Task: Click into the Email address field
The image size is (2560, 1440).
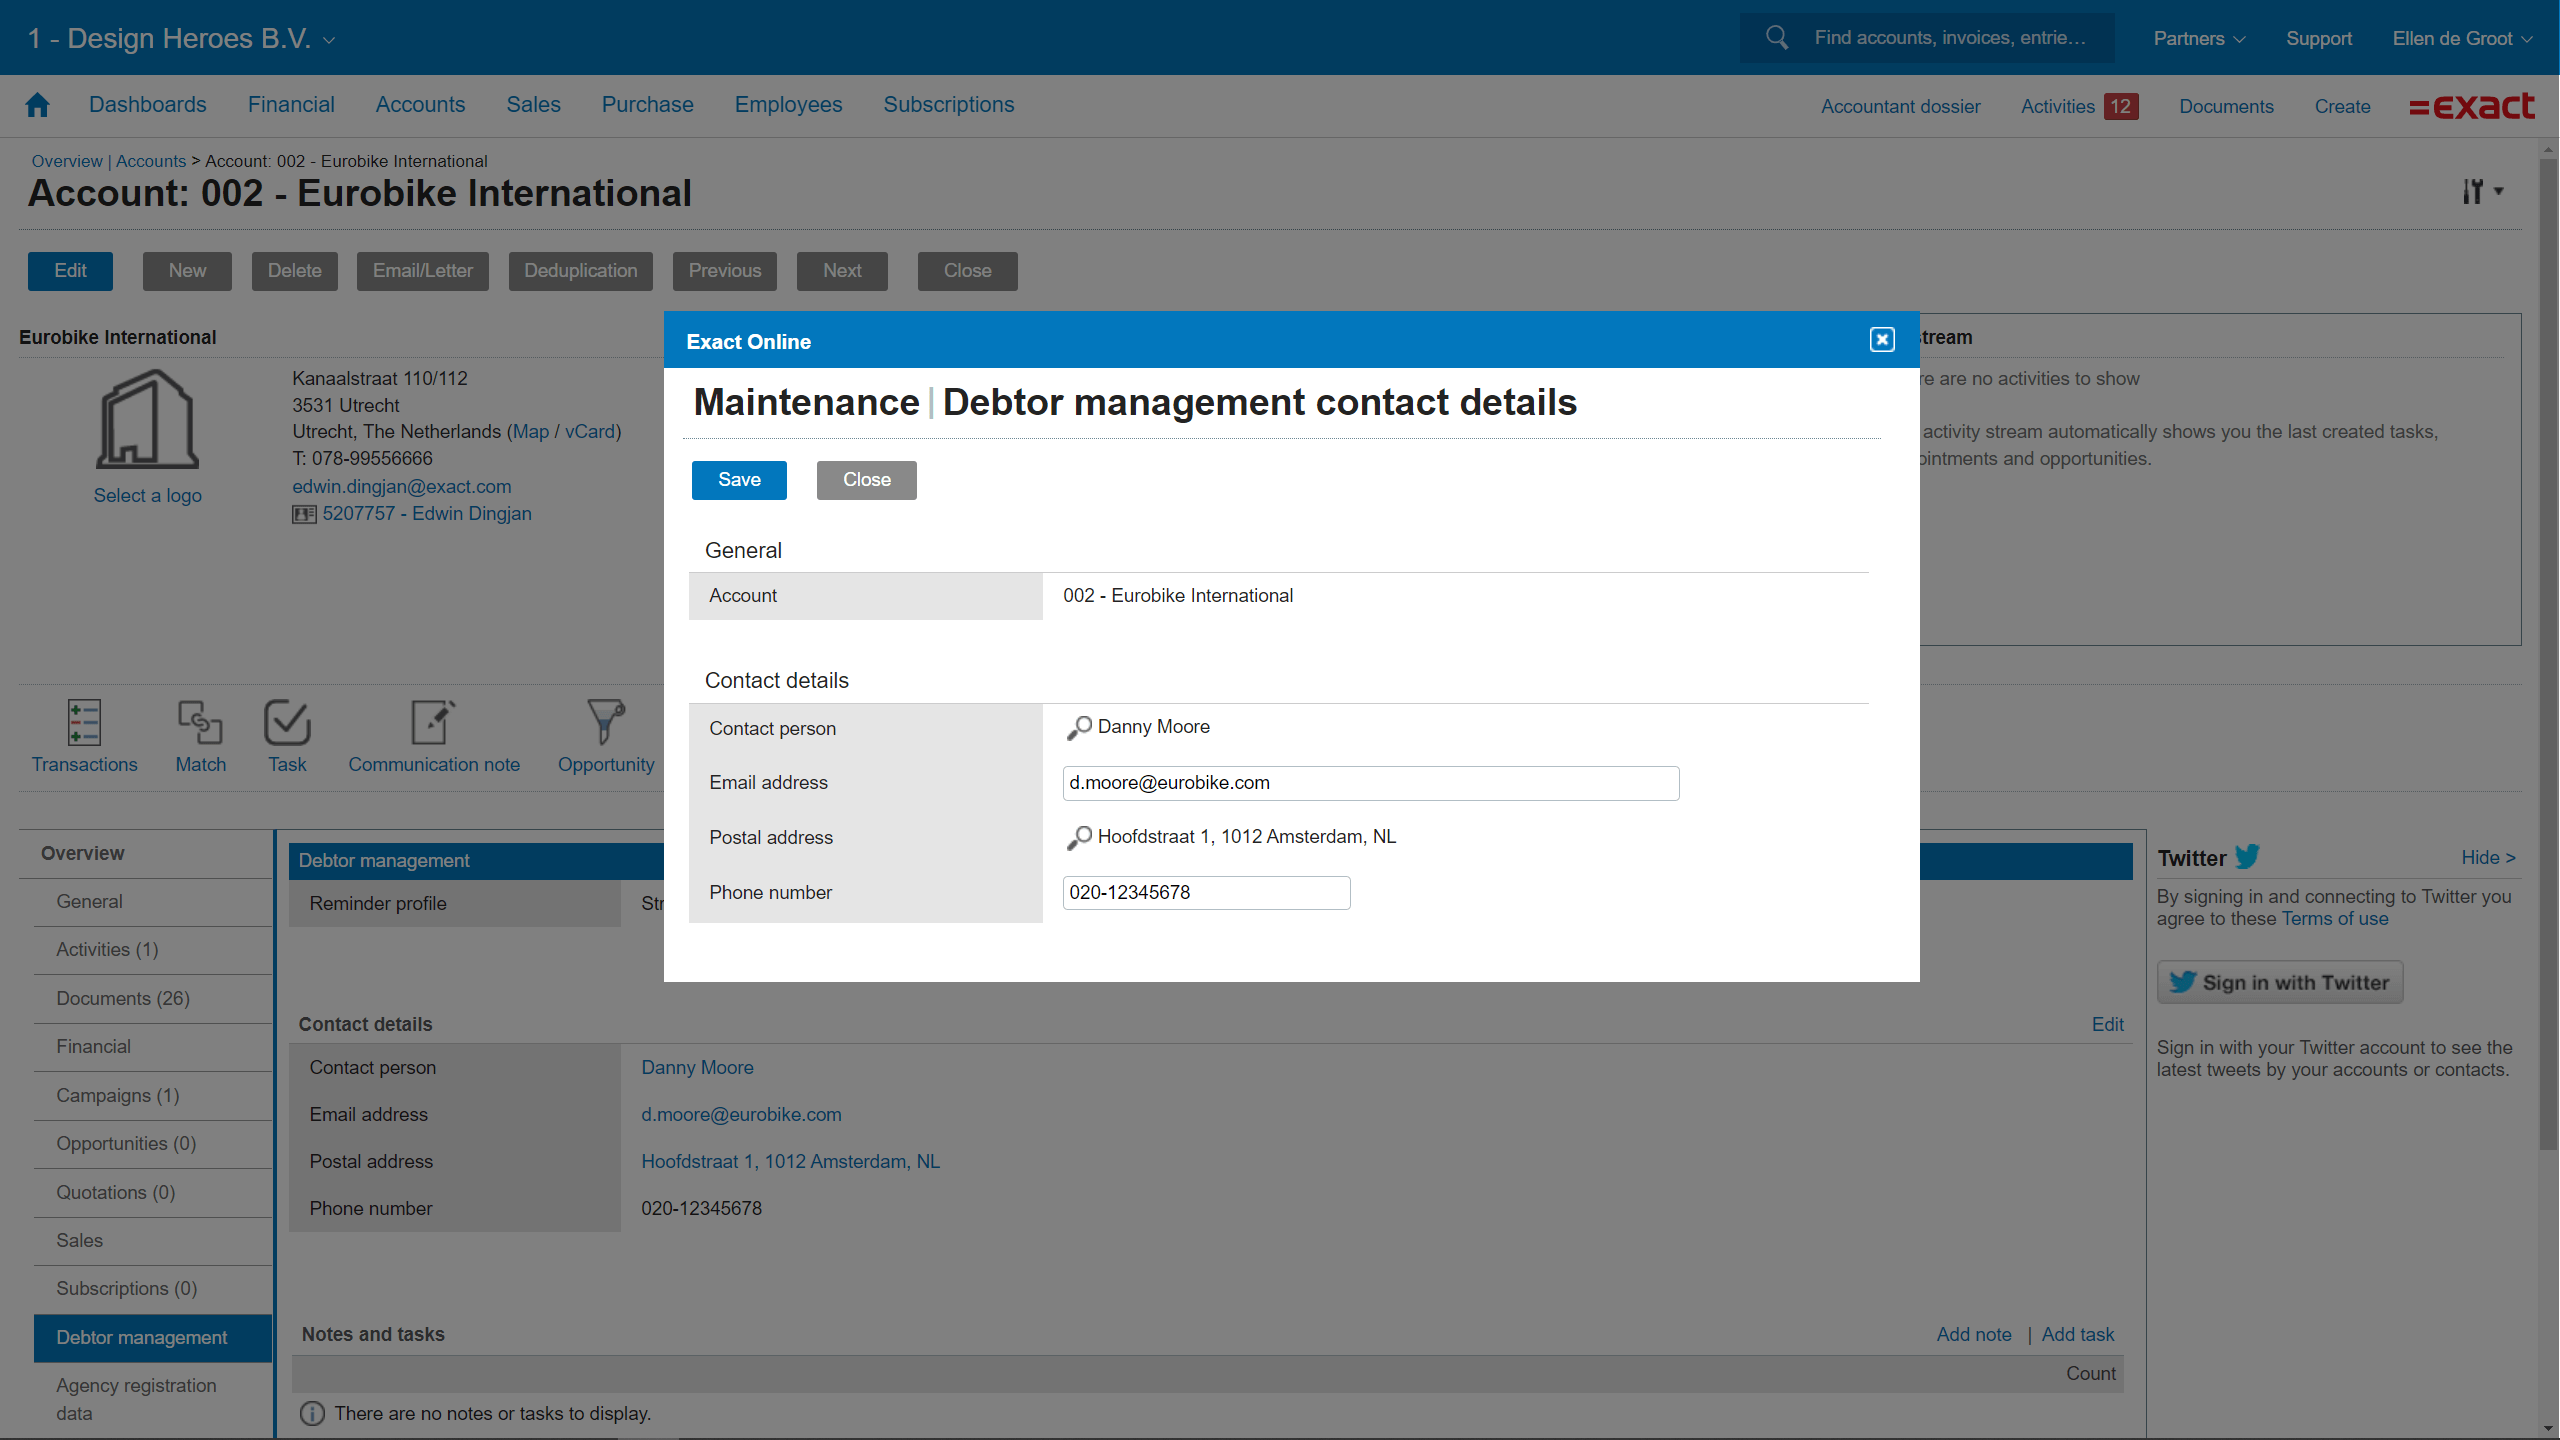Action: (x=1371, y=783)
